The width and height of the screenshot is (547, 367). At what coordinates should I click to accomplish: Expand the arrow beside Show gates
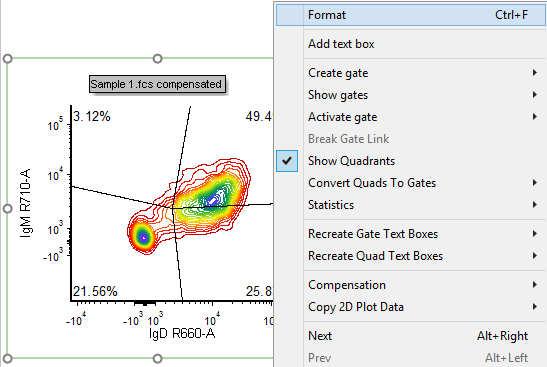tap(534, 95)
